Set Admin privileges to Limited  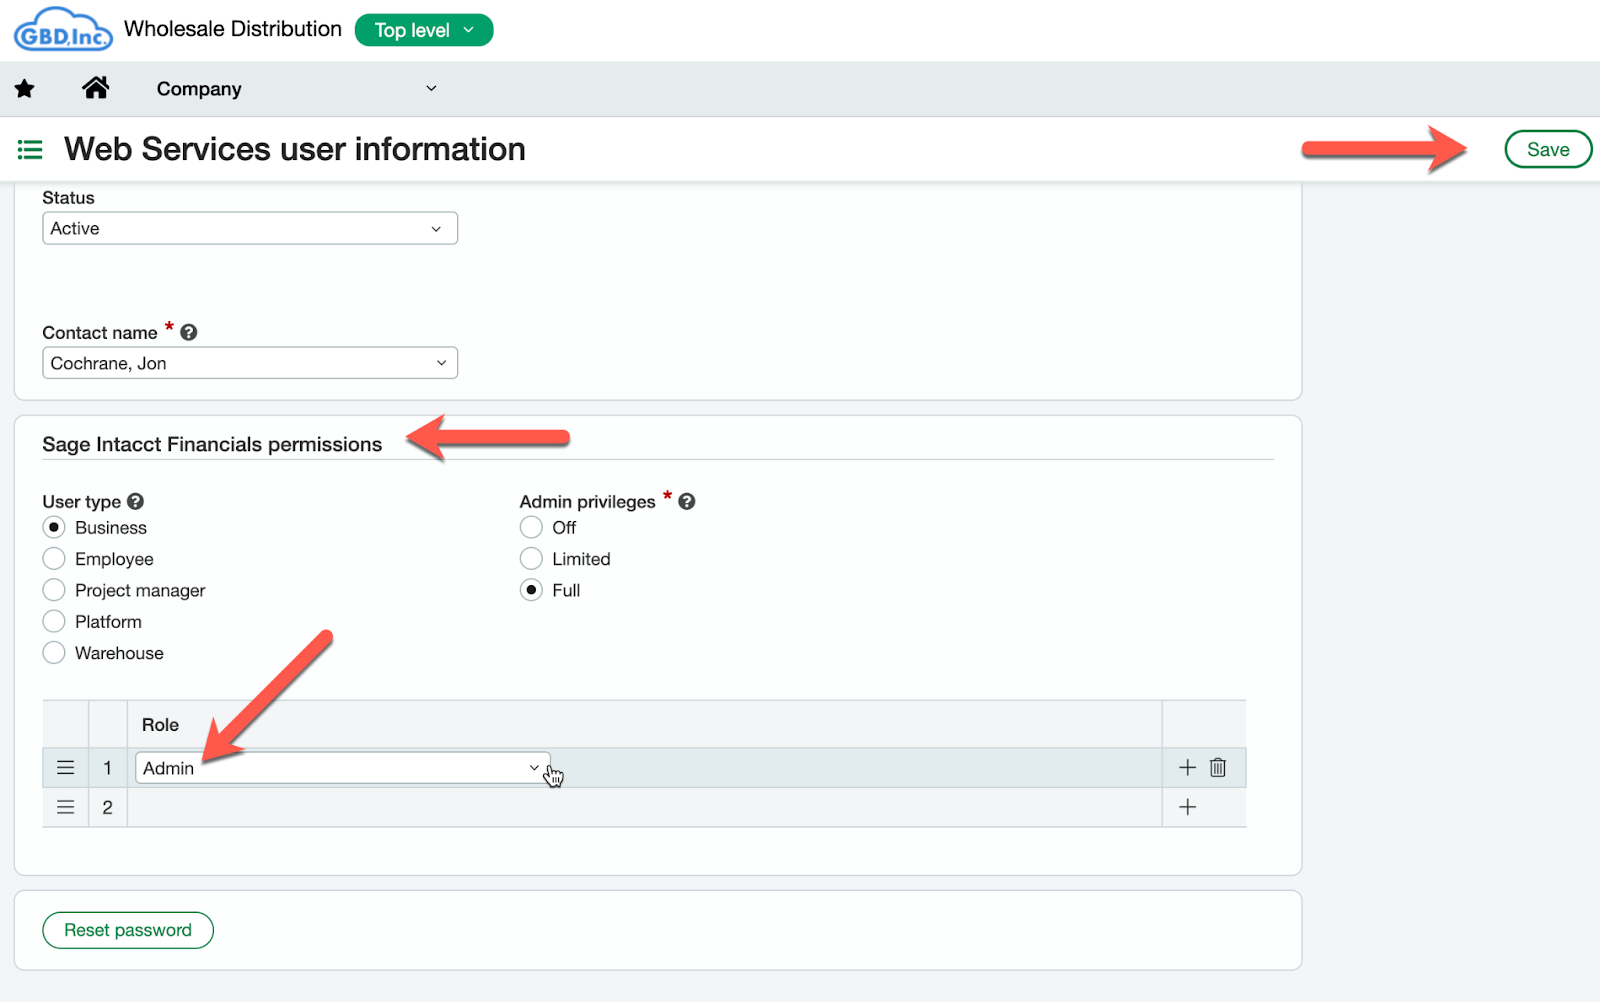531,559
